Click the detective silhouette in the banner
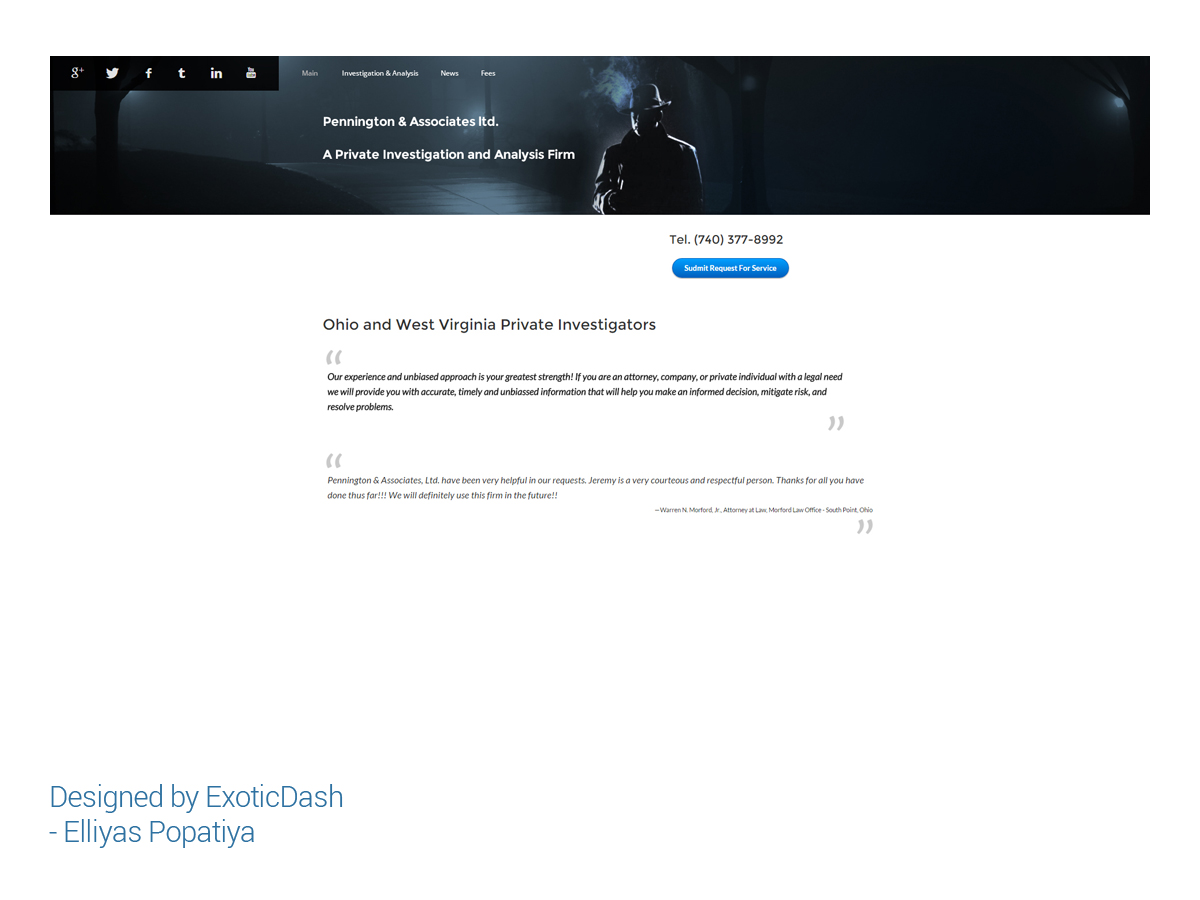The height and width of the screenshot is (900, 1200). 647,150
